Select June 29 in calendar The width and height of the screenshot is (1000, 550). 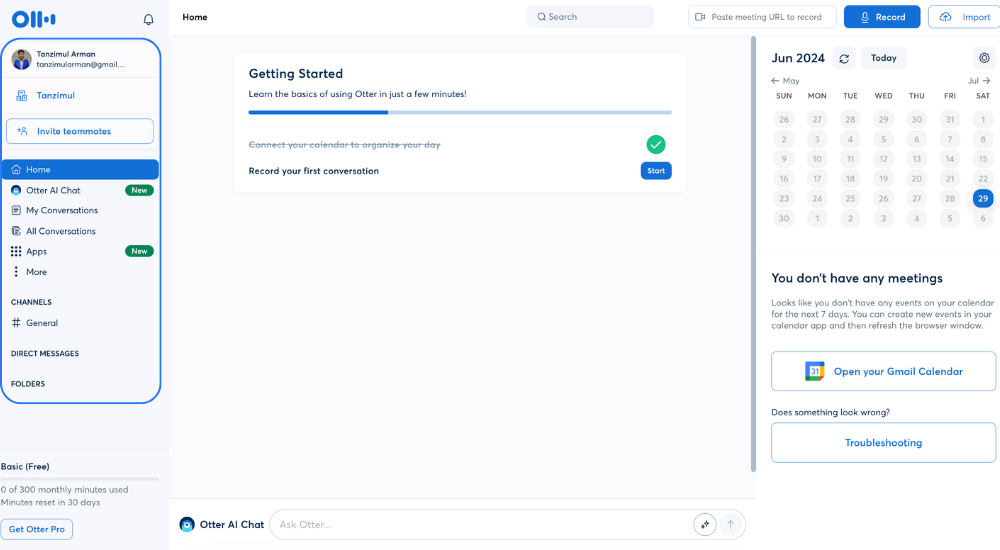pos(983,198)
